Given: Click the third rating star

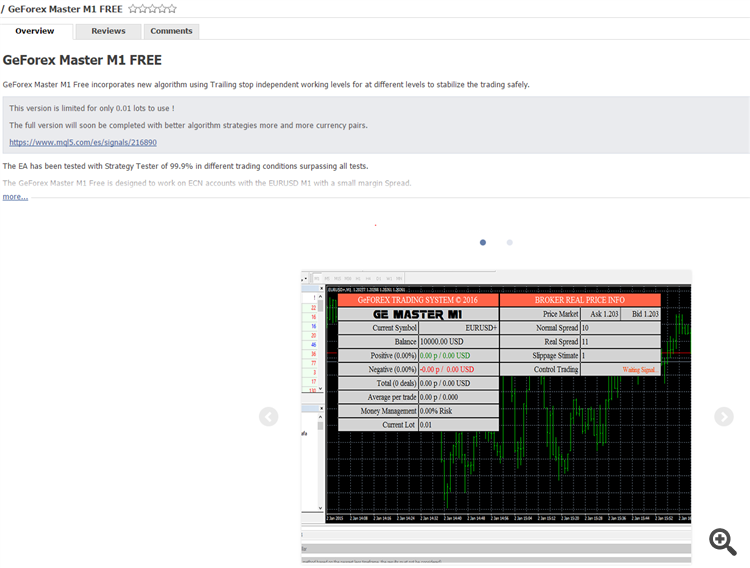Looking at the screenshot, I should [153, 9].
